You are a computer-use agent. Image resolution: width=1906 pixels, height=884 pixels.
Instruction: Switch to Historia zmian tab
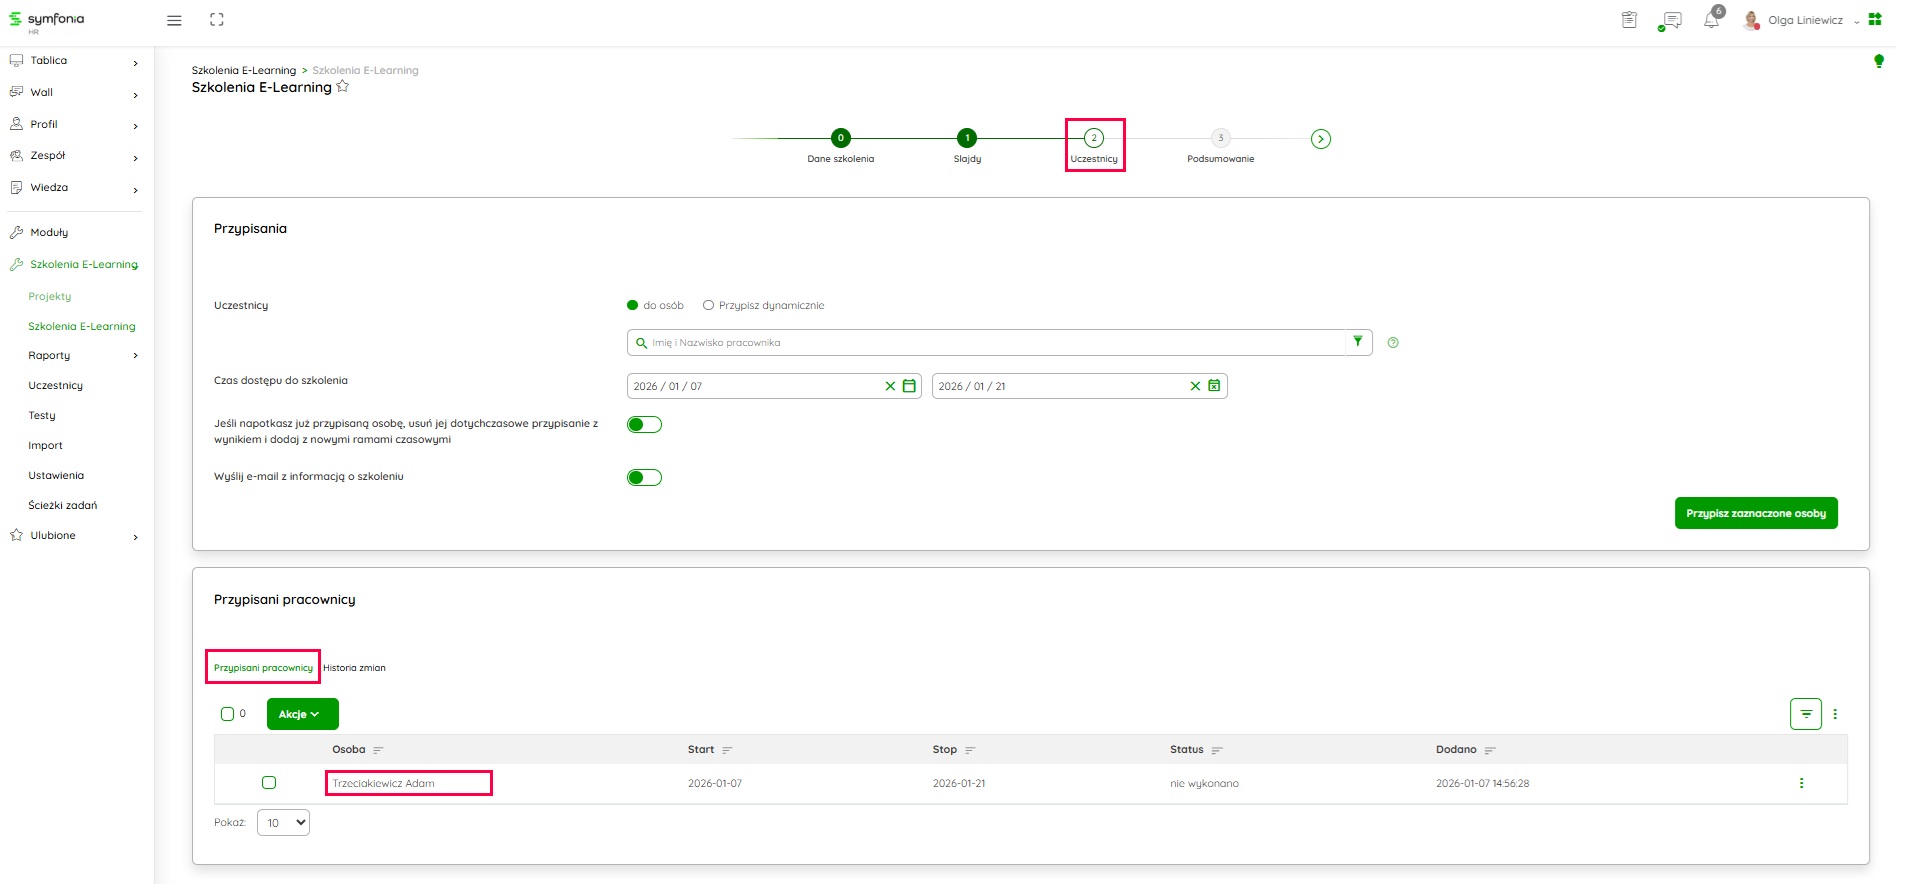[354, 668]
